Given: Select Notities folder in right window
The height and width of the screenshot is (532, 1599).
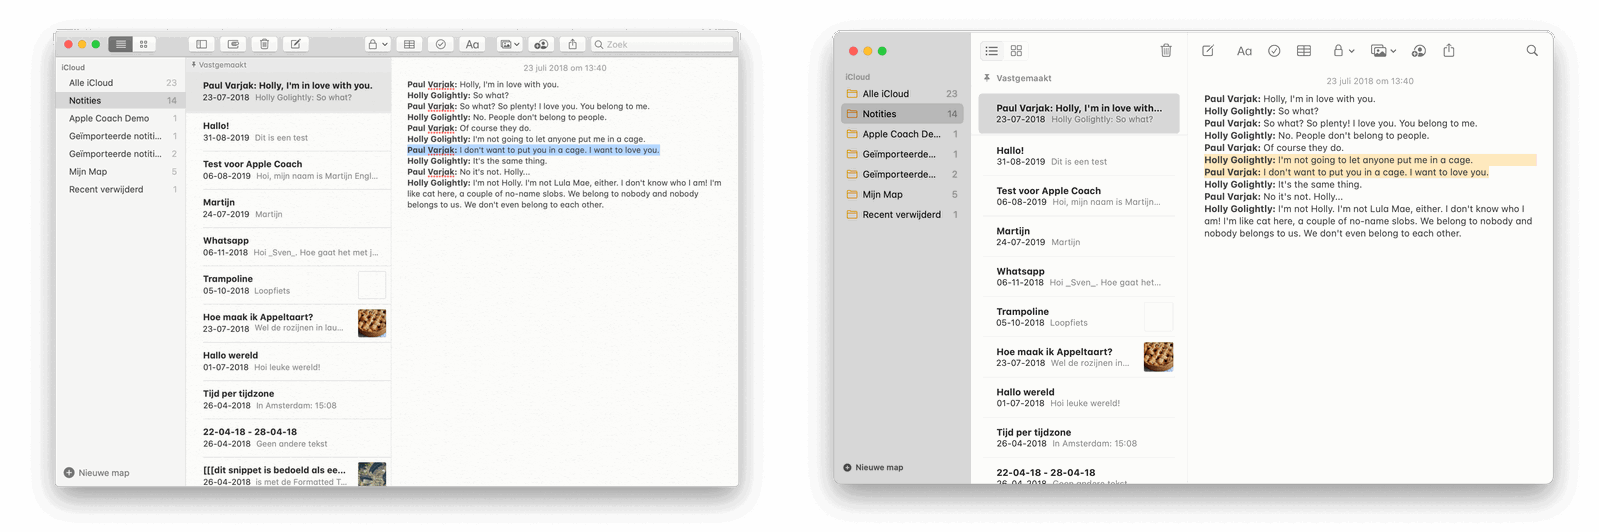Looking at the screenshot, I should coord(902,114).
